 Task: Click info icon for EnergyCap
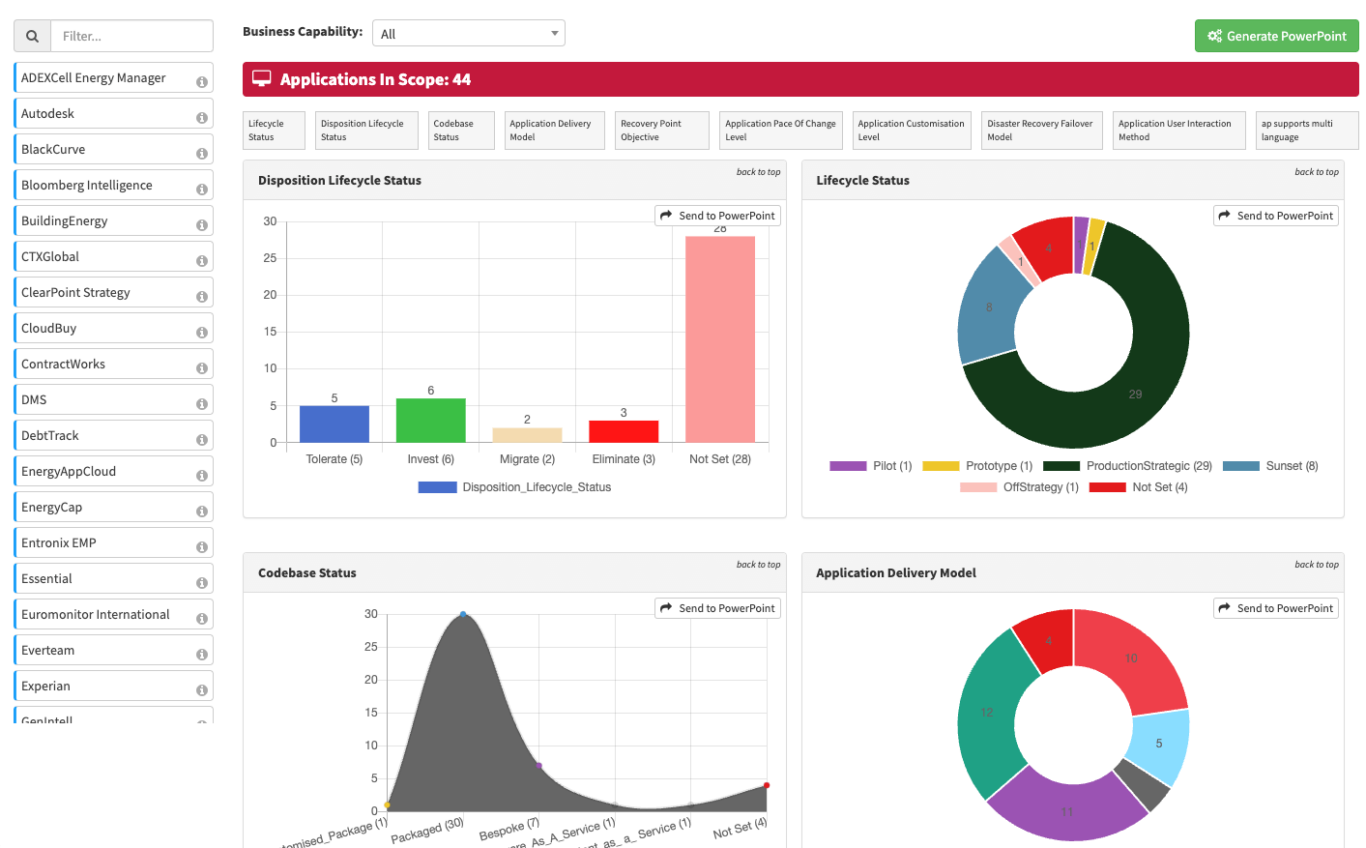[202, 511]
